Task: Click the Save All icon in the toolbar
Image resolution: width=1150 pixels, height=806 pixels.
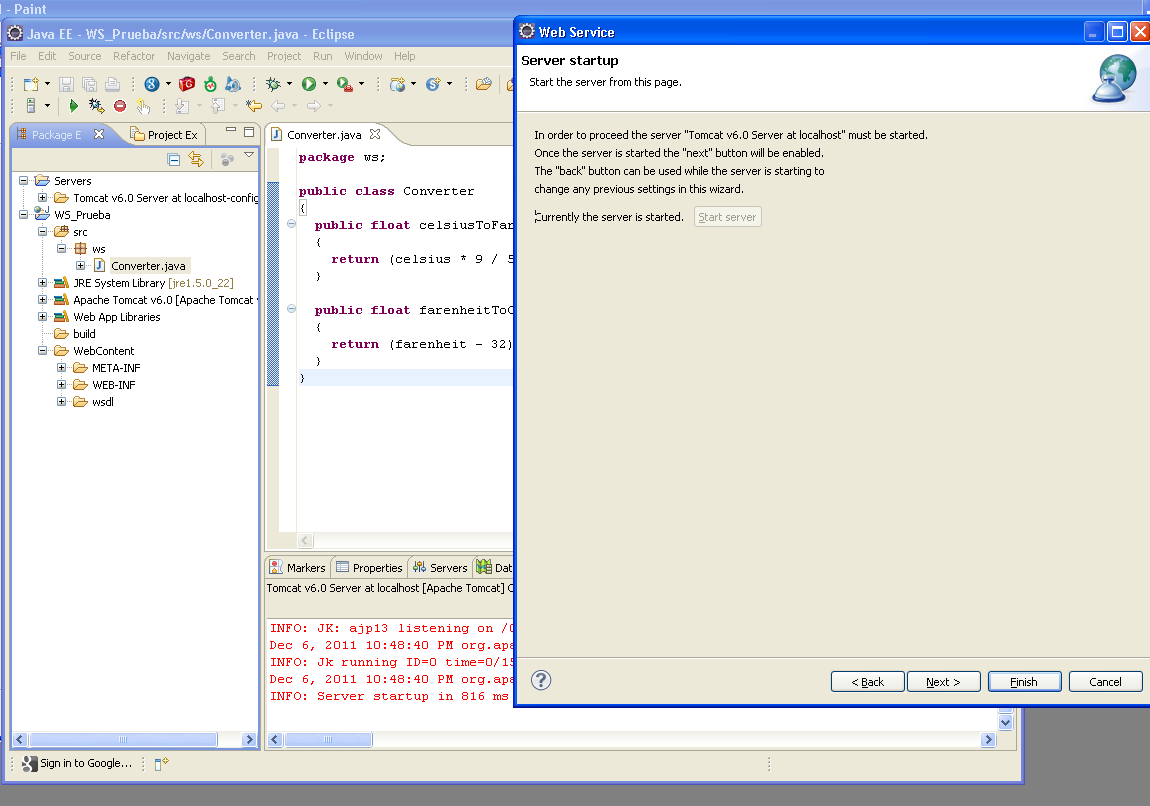Action: [89, 84]
